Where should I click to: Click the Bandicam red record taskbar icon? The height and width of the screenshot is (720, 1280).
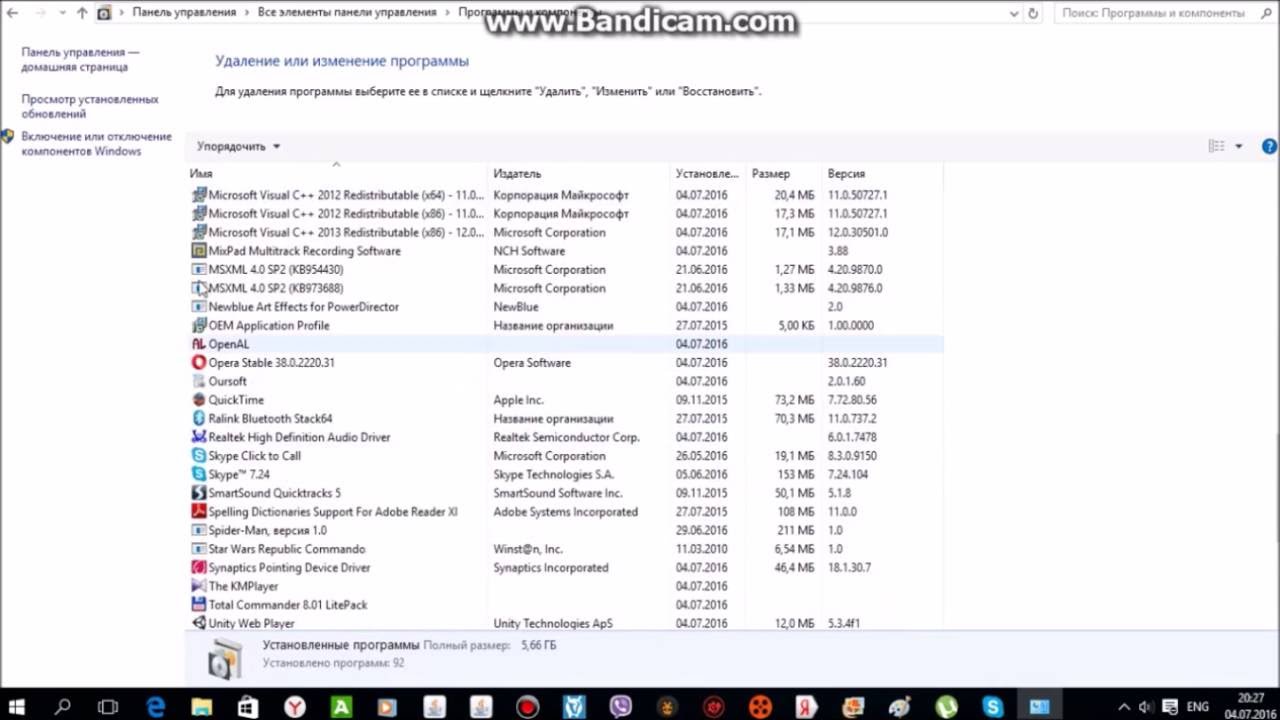[527, 706]
